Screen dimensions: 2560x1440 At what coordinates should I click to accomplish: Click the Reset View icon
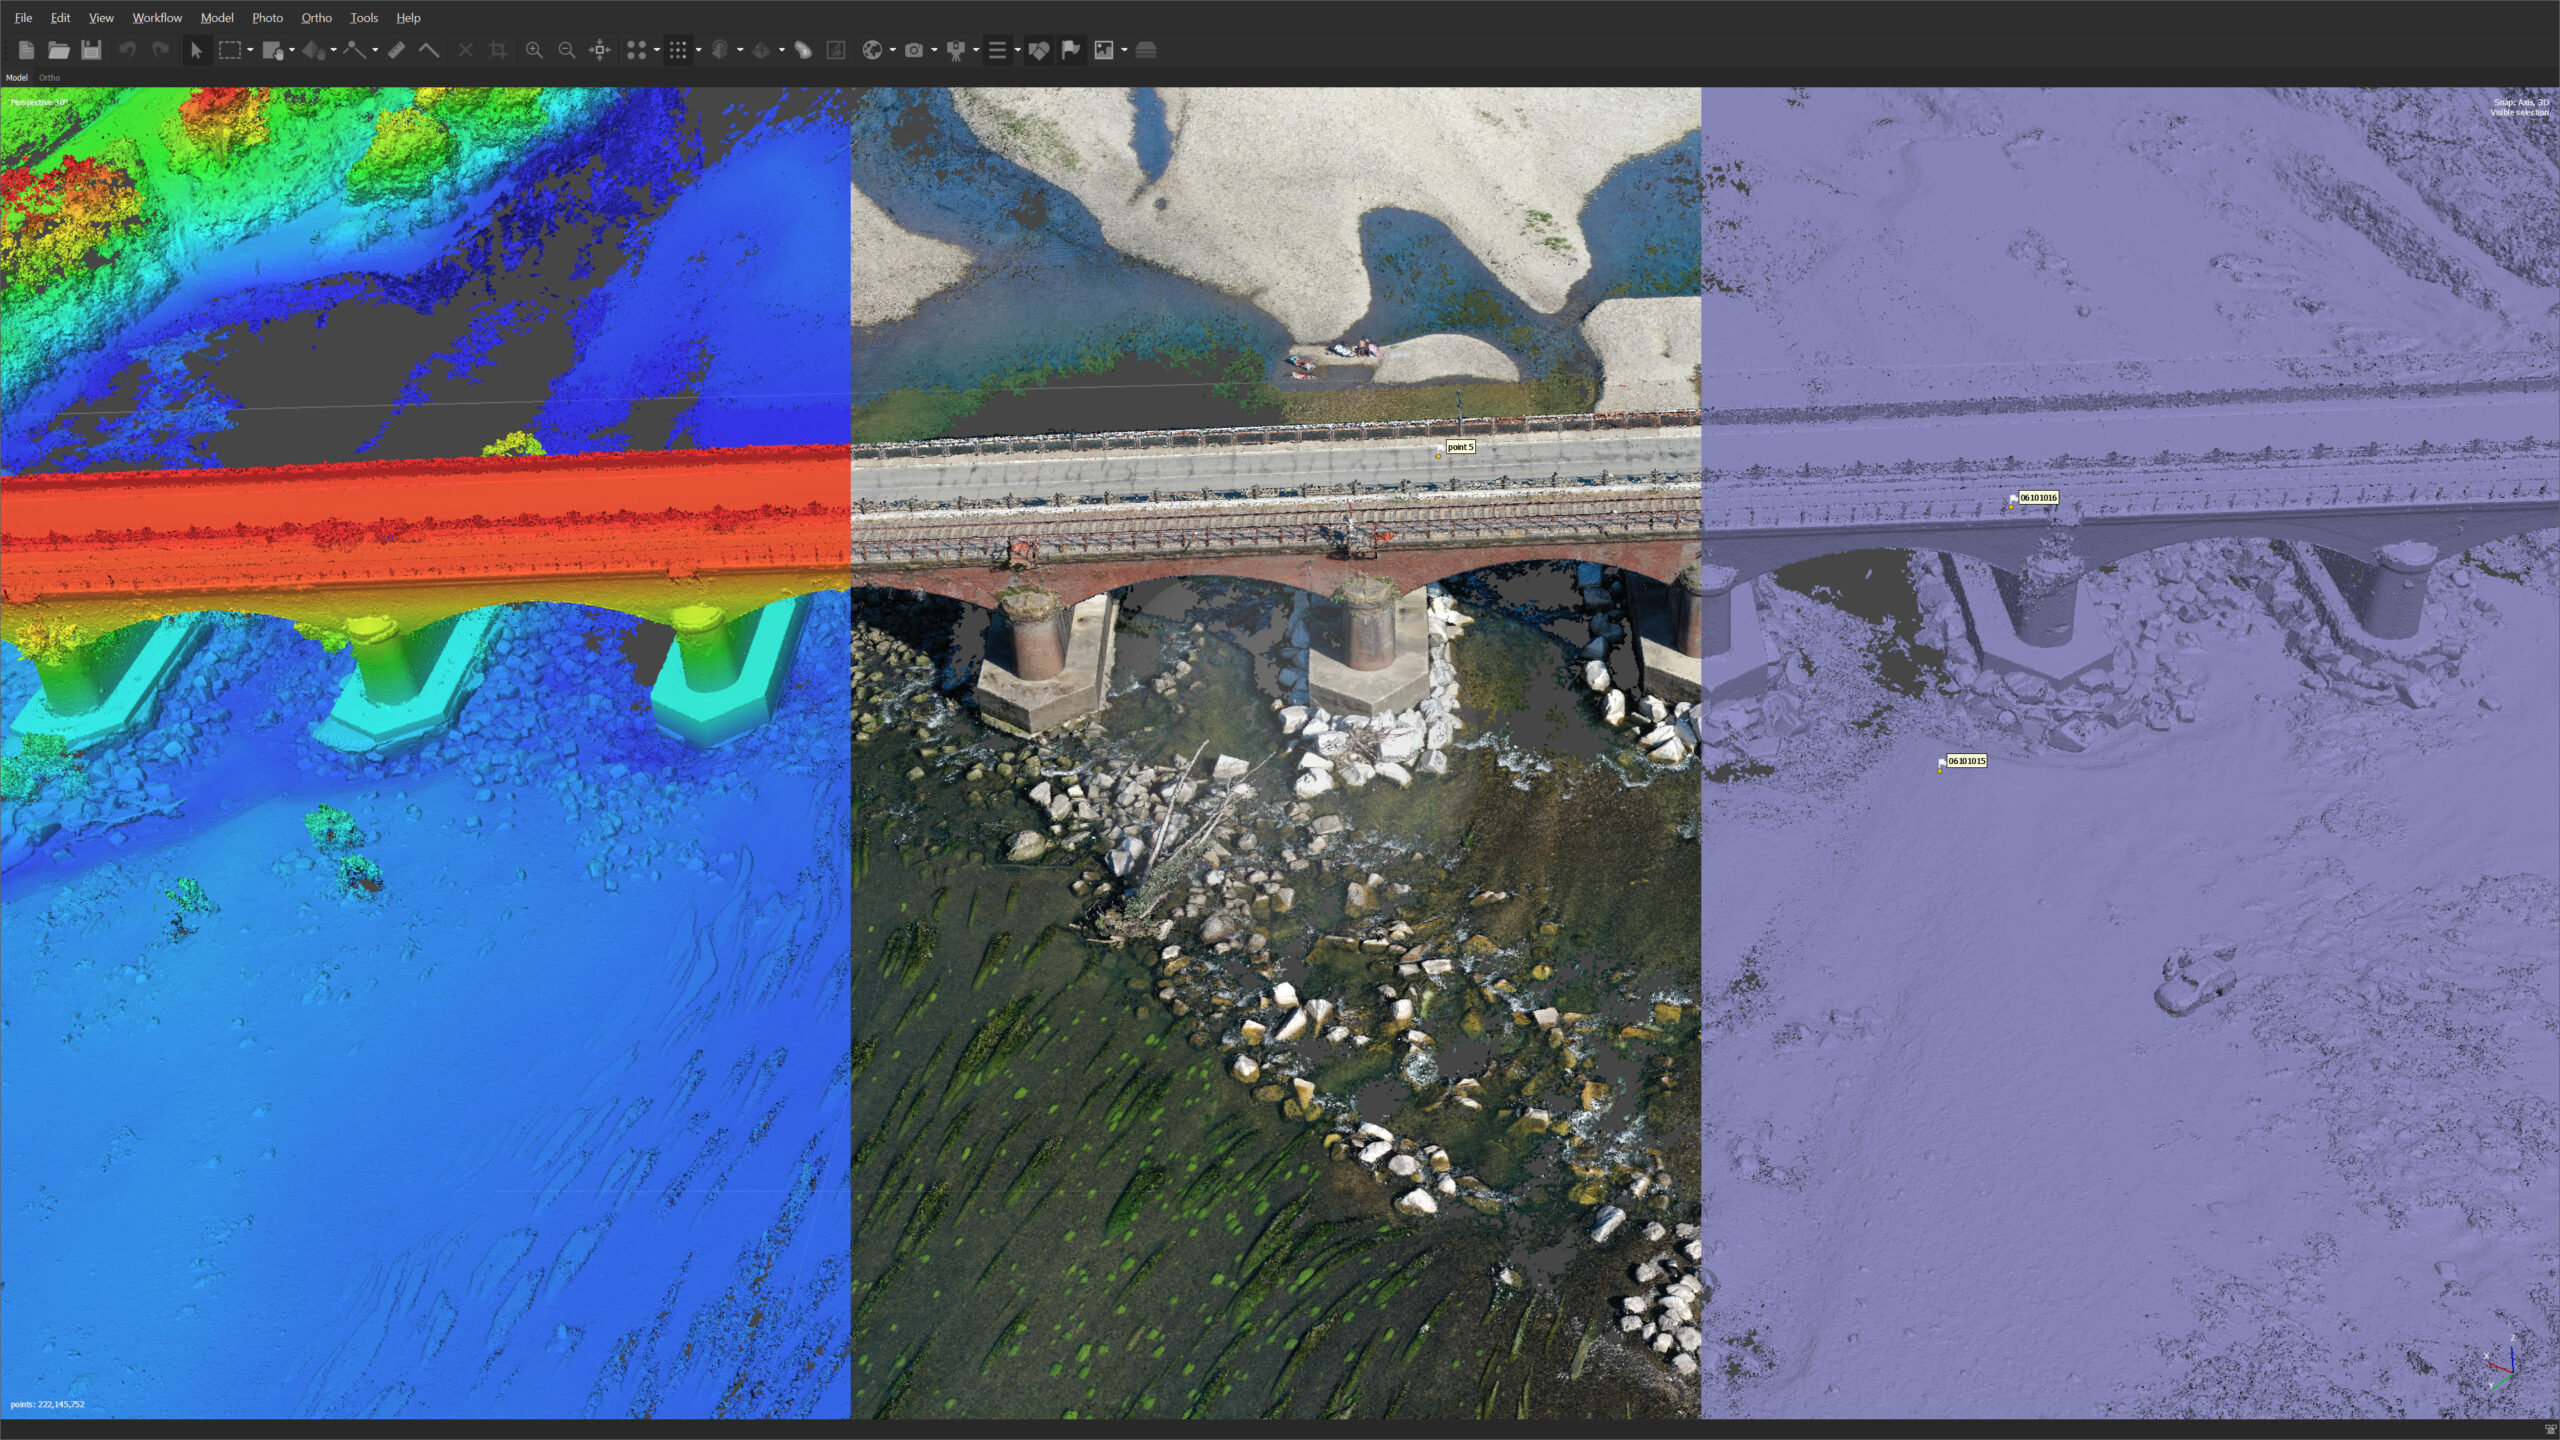click(599, 50)
